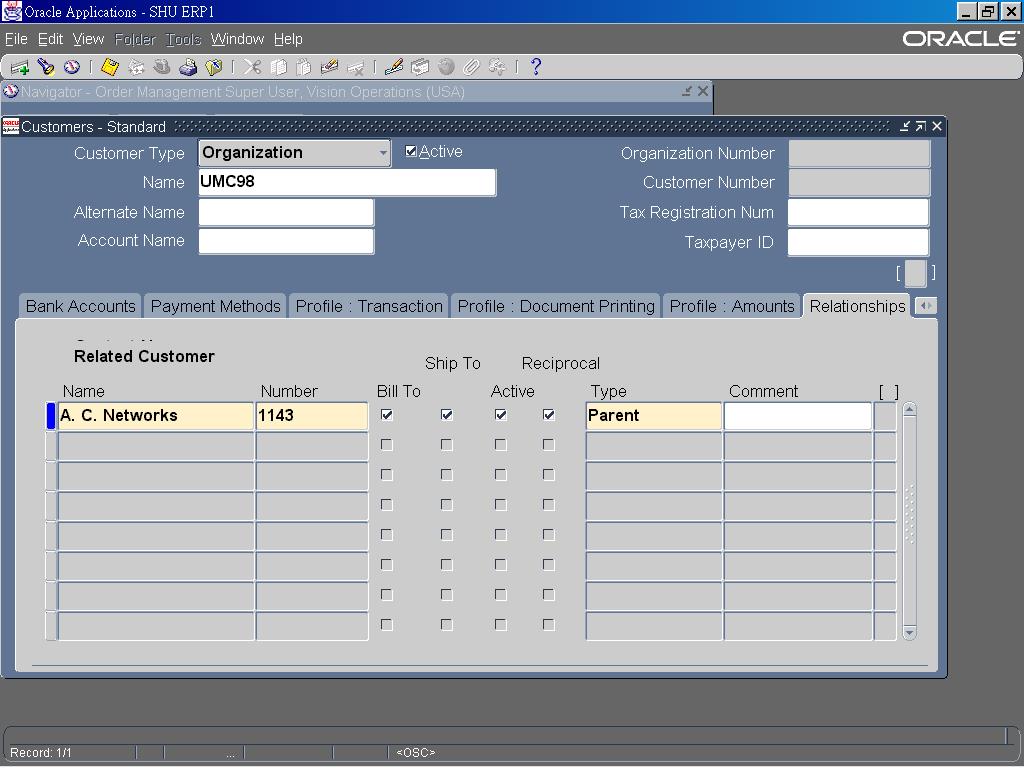This screenshot has height=768, width=1024.
Task: Open the File menu
Action: [16, 39]
